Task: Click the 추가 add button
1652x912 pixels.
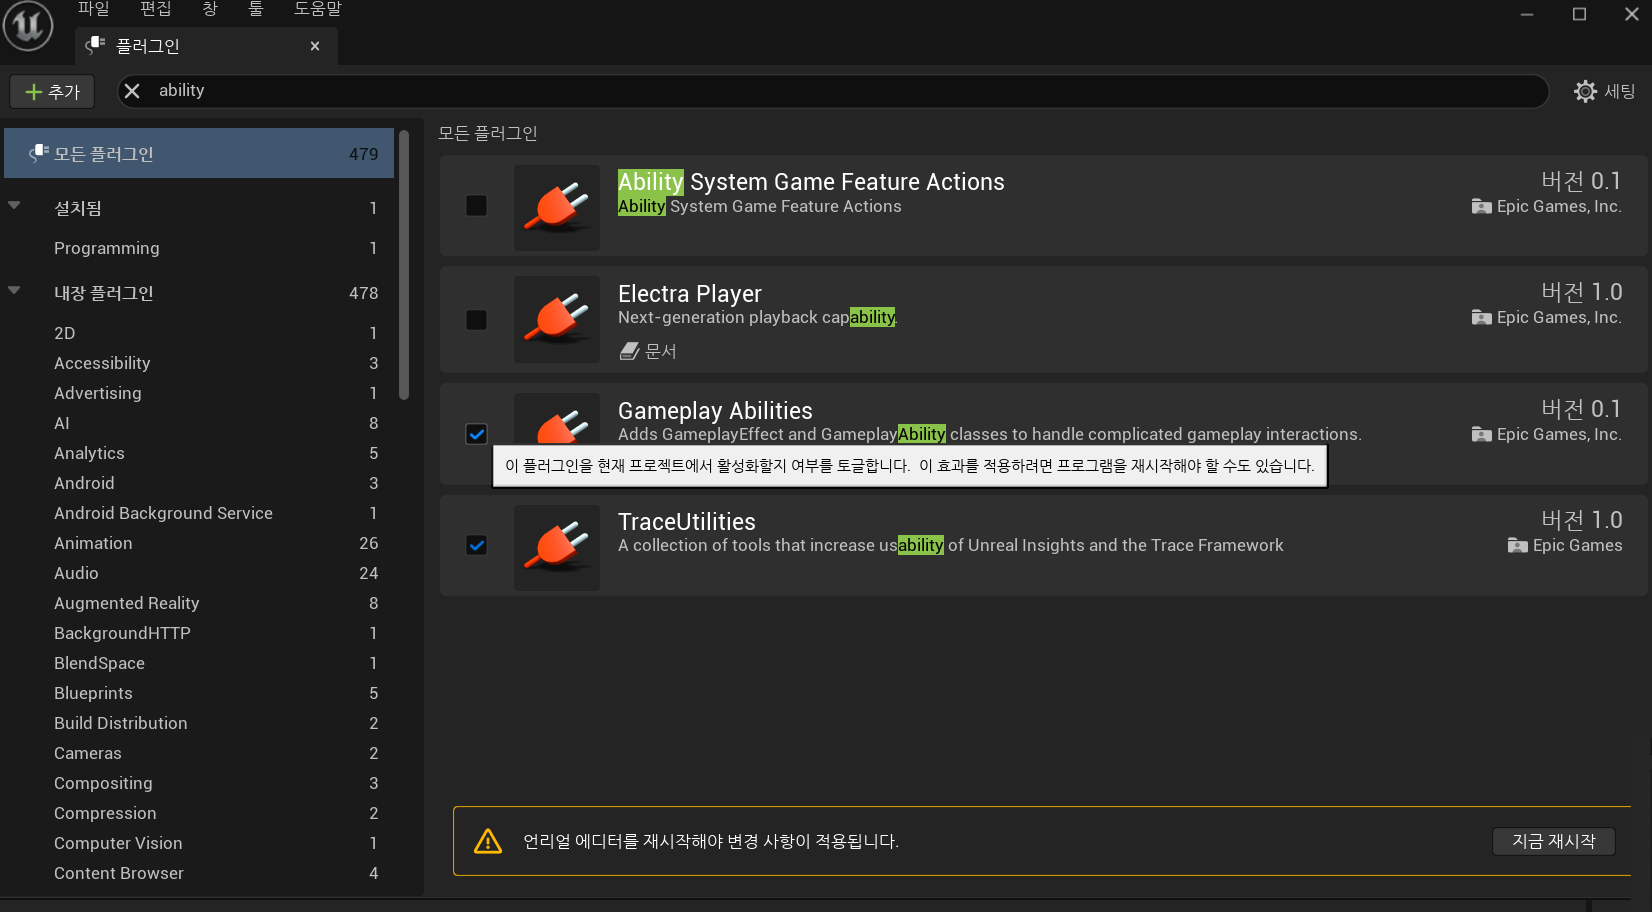Action: coord(52,91)
